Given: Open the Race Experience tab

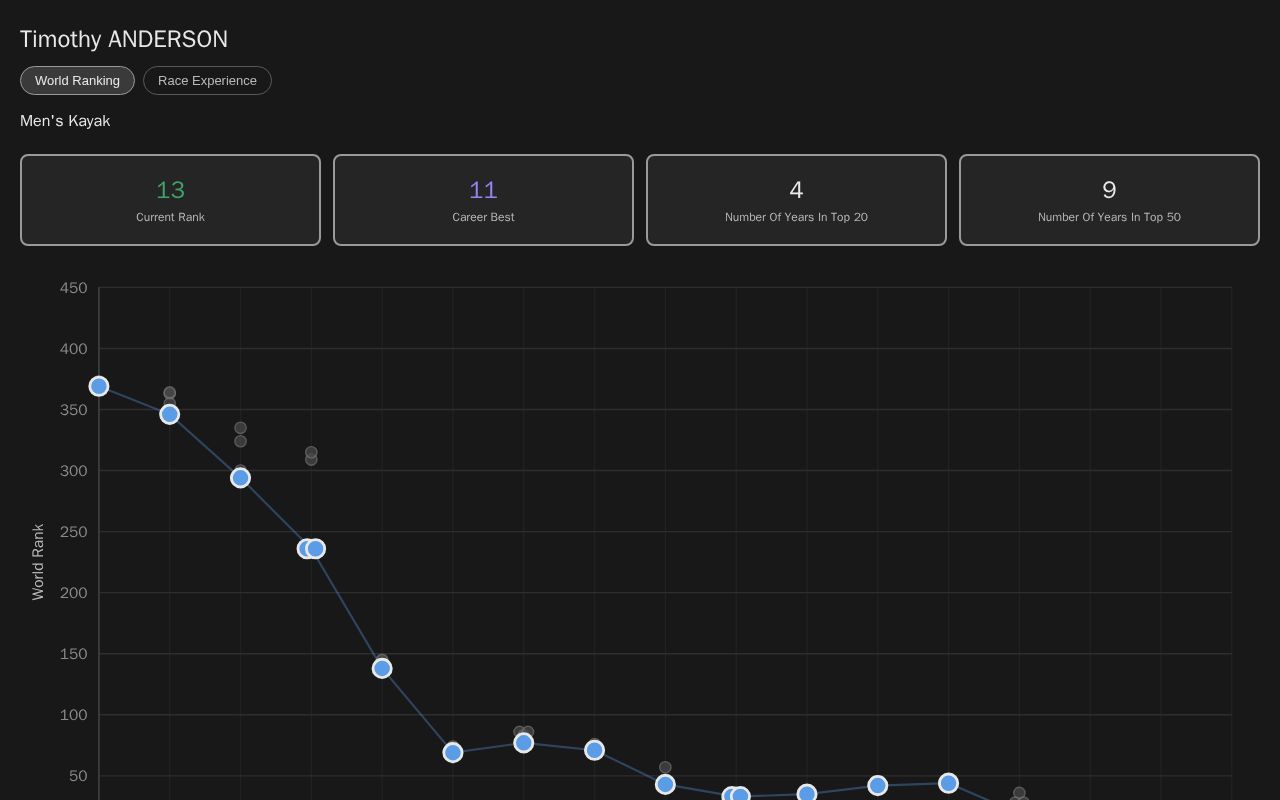Looking at the screenshot, I should (207, 80).
